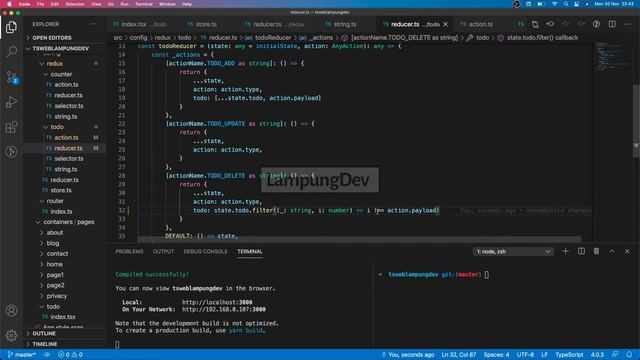Open the network URL 192.168.0.107:3000

point(224,309)
